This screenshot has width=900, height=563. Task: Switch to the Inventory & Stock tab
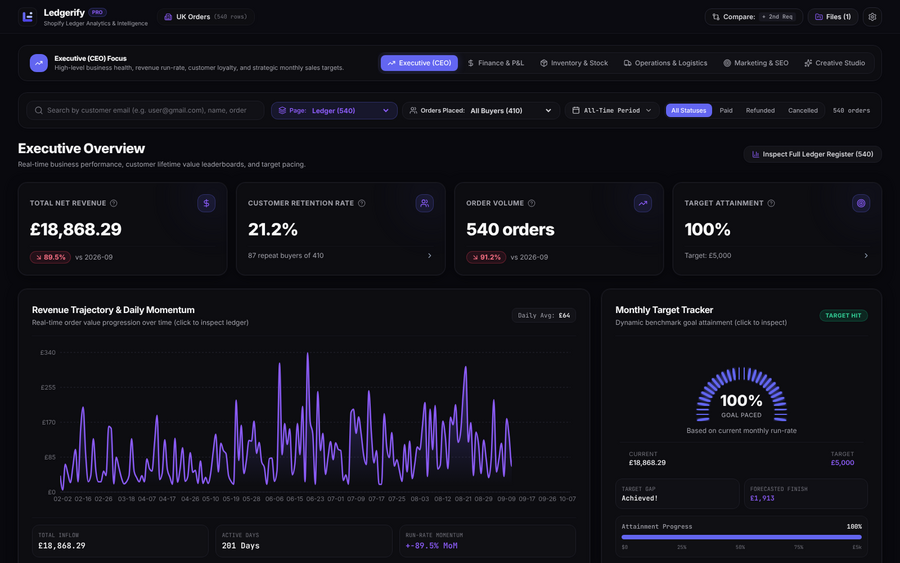(x=574, y=63)
